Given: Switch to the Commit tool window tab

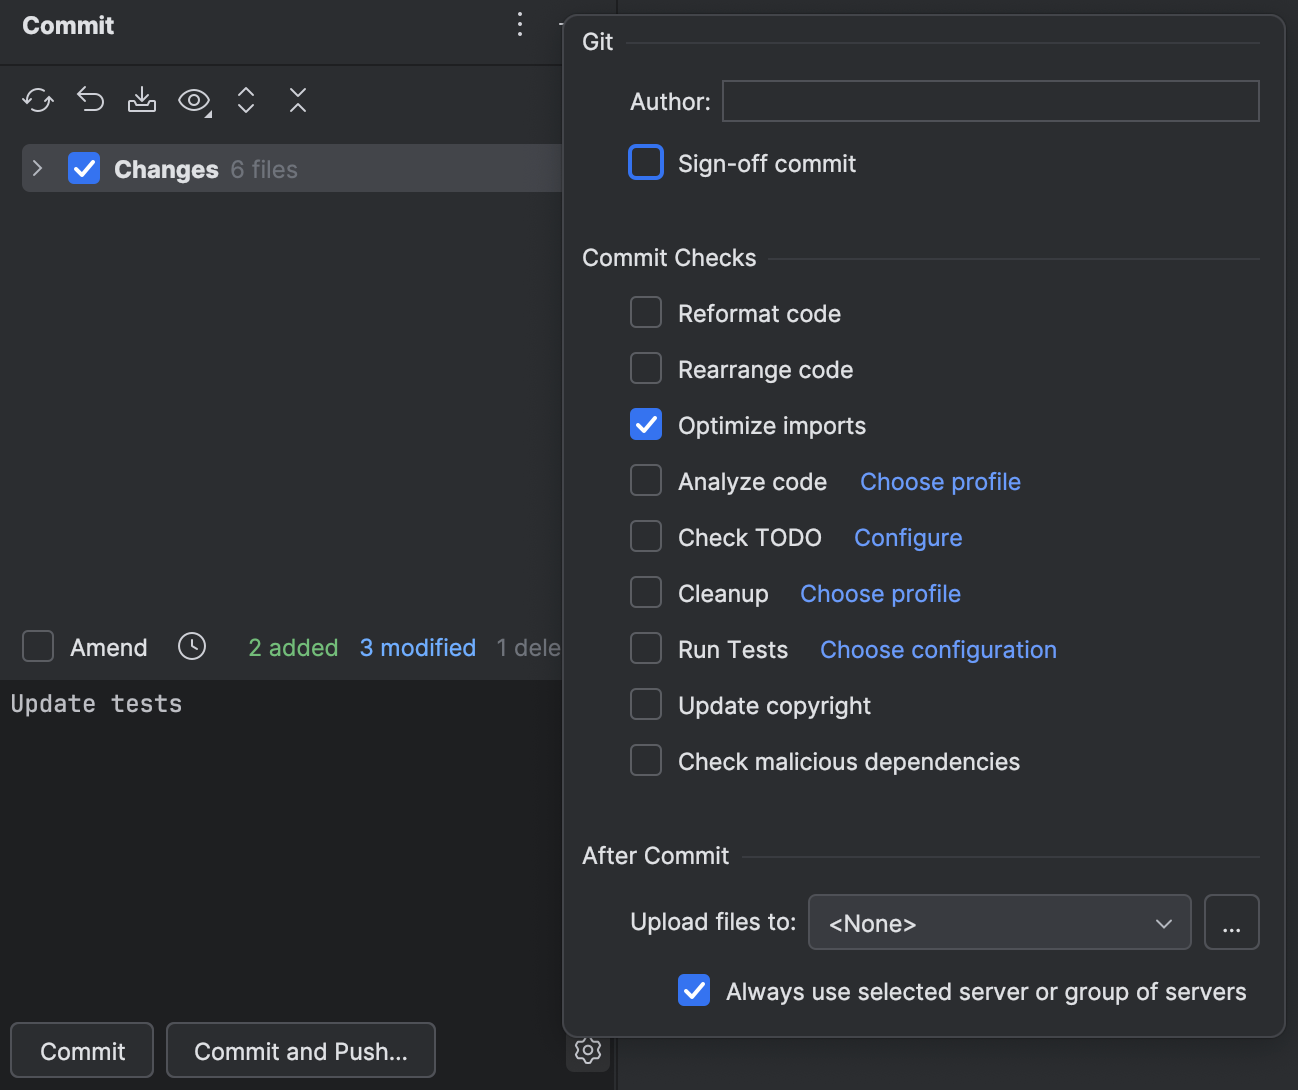Looking at the screenshot, I should point(67,25).
